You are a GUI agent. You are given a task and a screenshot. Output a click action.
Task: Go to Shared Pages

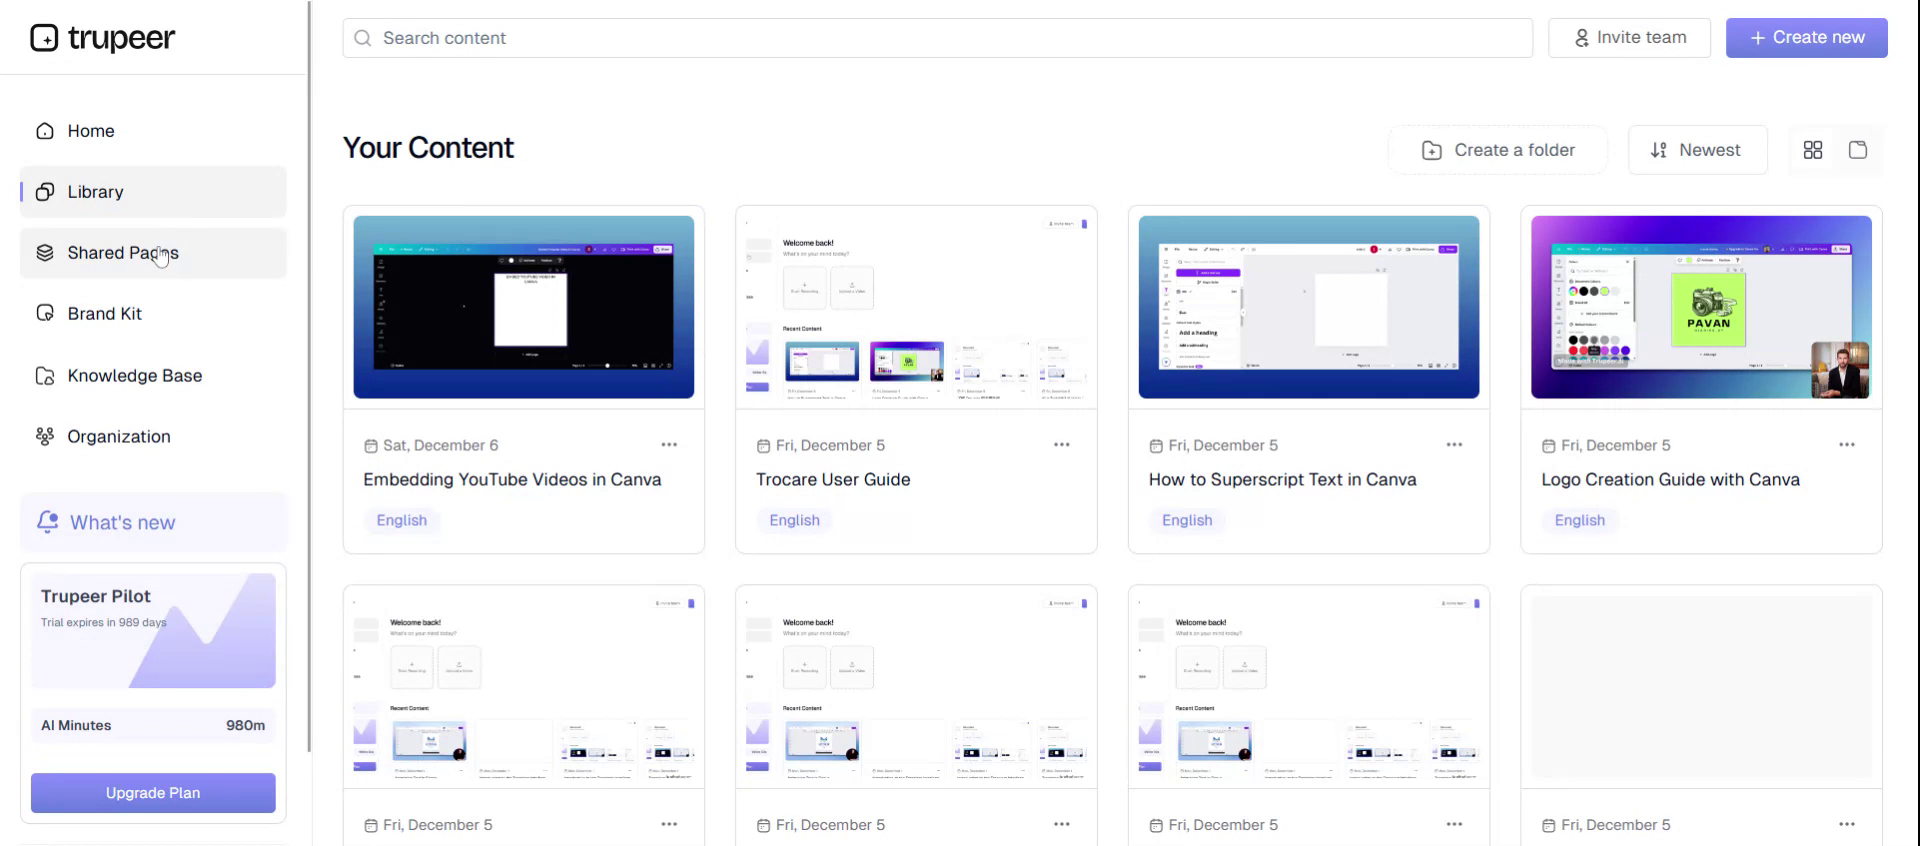[153, 253]
